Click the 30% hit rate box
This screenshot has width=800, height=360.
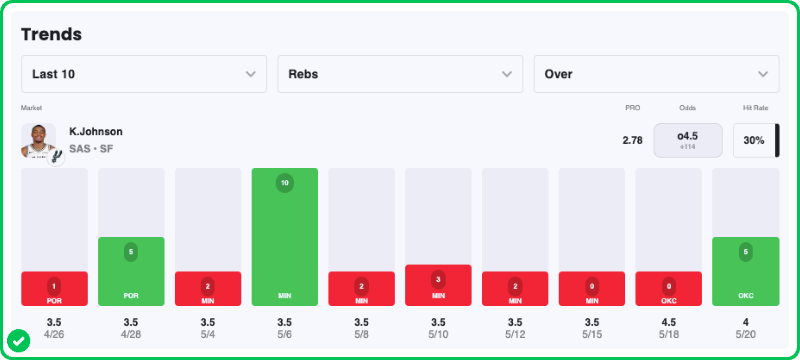754,140
